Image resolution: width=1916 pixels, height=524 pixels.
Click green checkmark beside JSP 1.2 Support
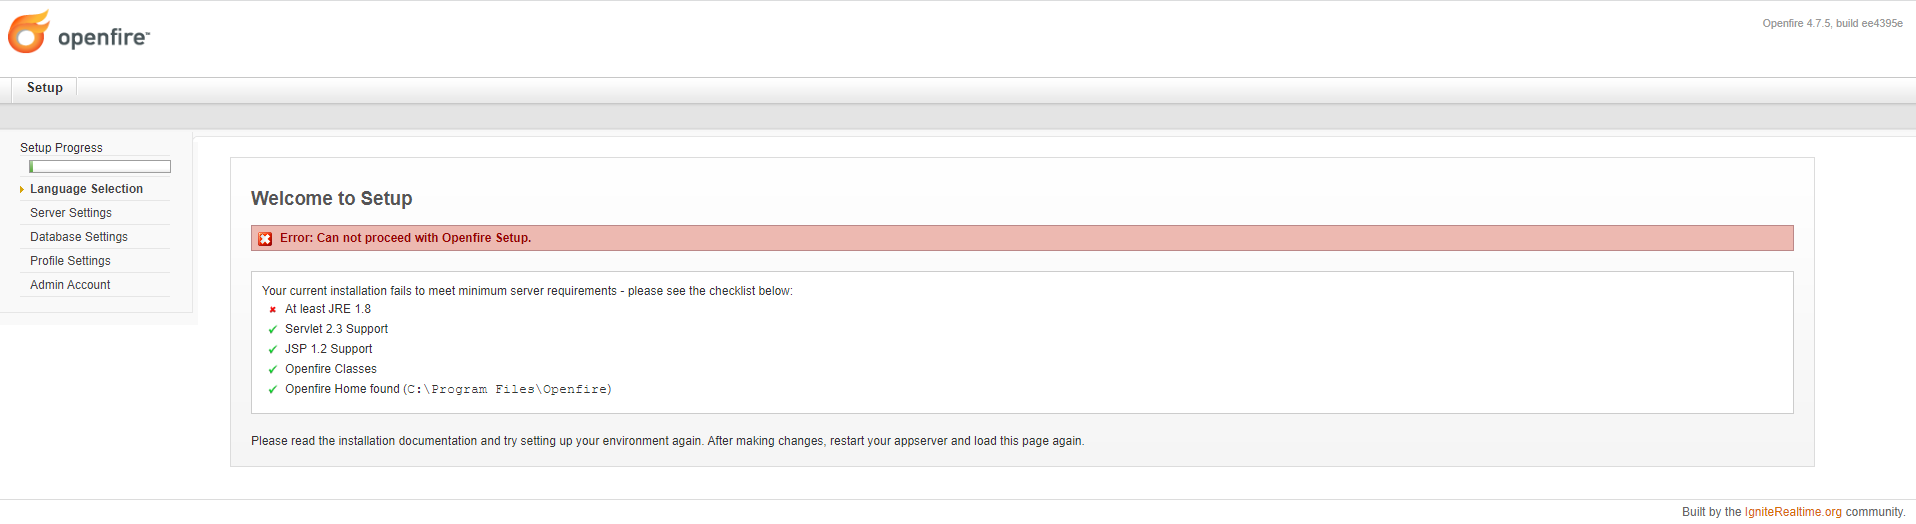272,350
